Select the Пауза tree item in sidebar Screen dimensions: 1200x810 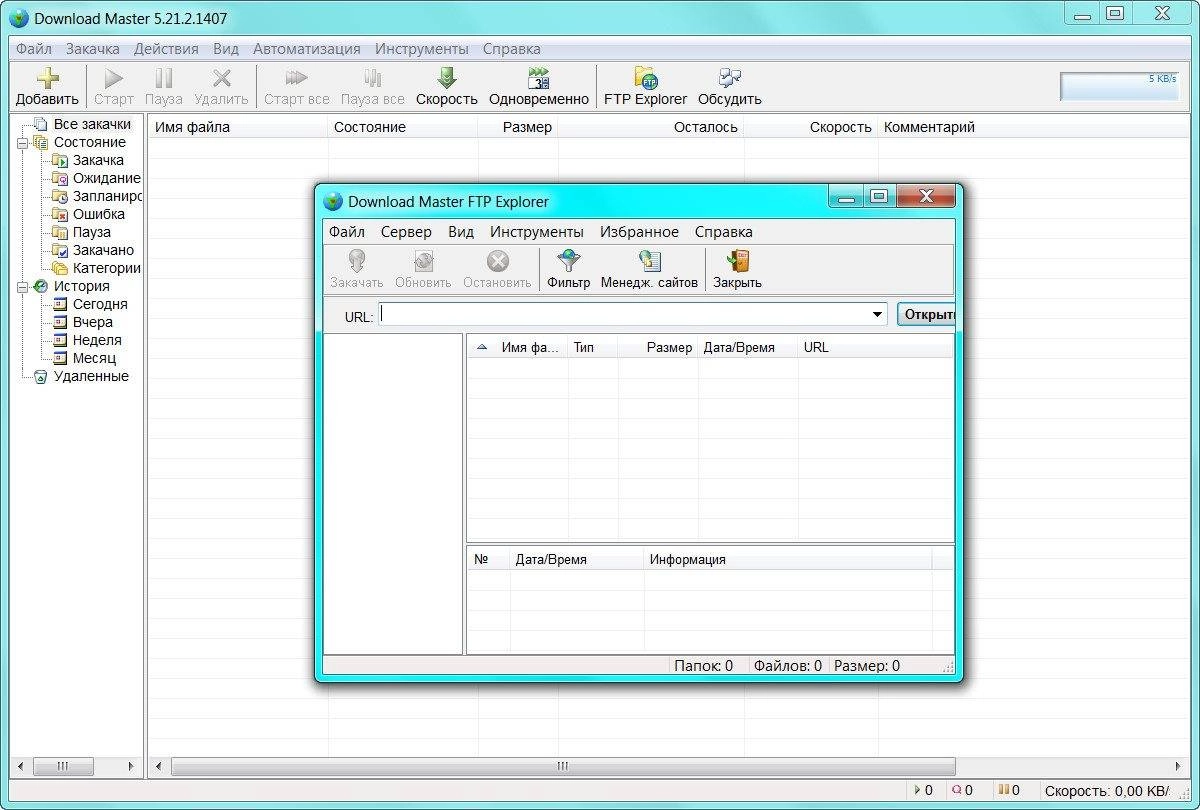92,232
